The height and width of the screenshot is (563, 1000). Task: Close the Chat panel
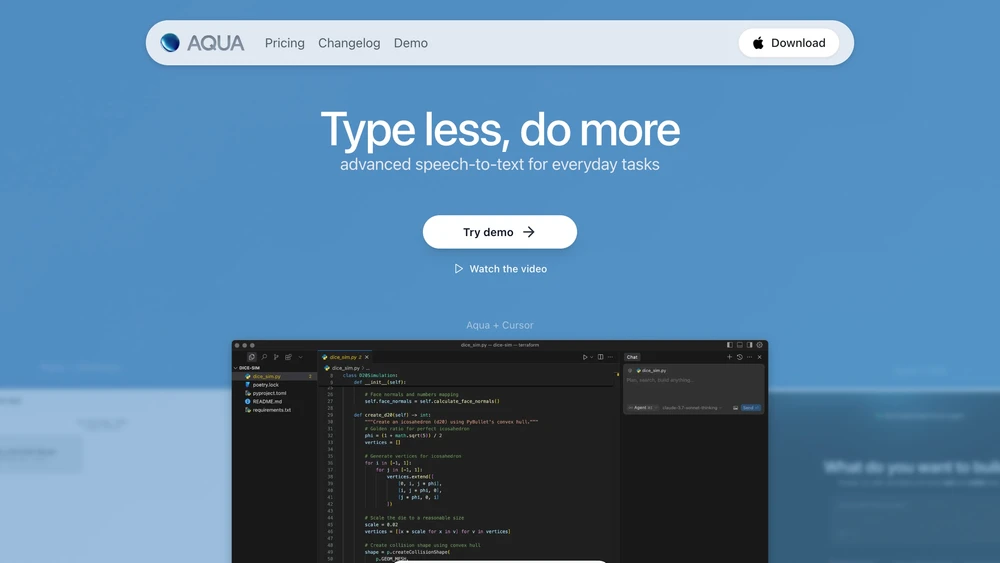coord(760,357)
